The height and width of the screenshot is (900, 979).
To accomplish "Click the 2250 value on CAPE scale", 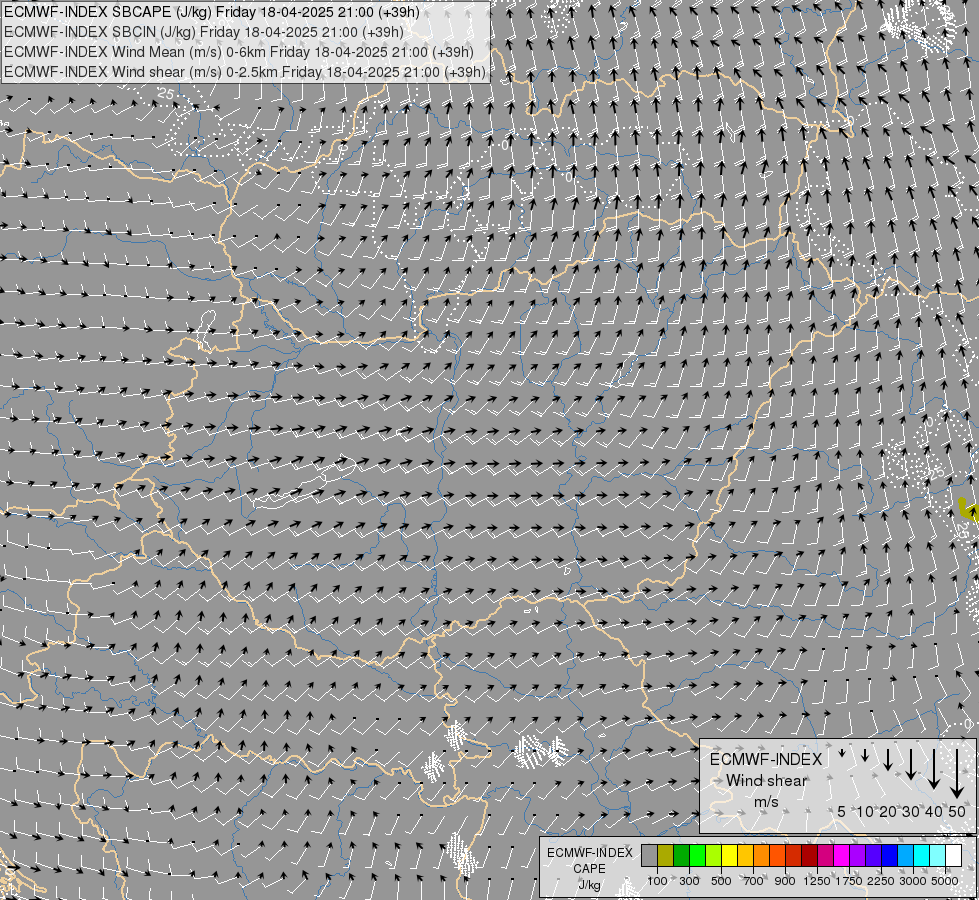I will pyautogui.click(x=881, y=881).
